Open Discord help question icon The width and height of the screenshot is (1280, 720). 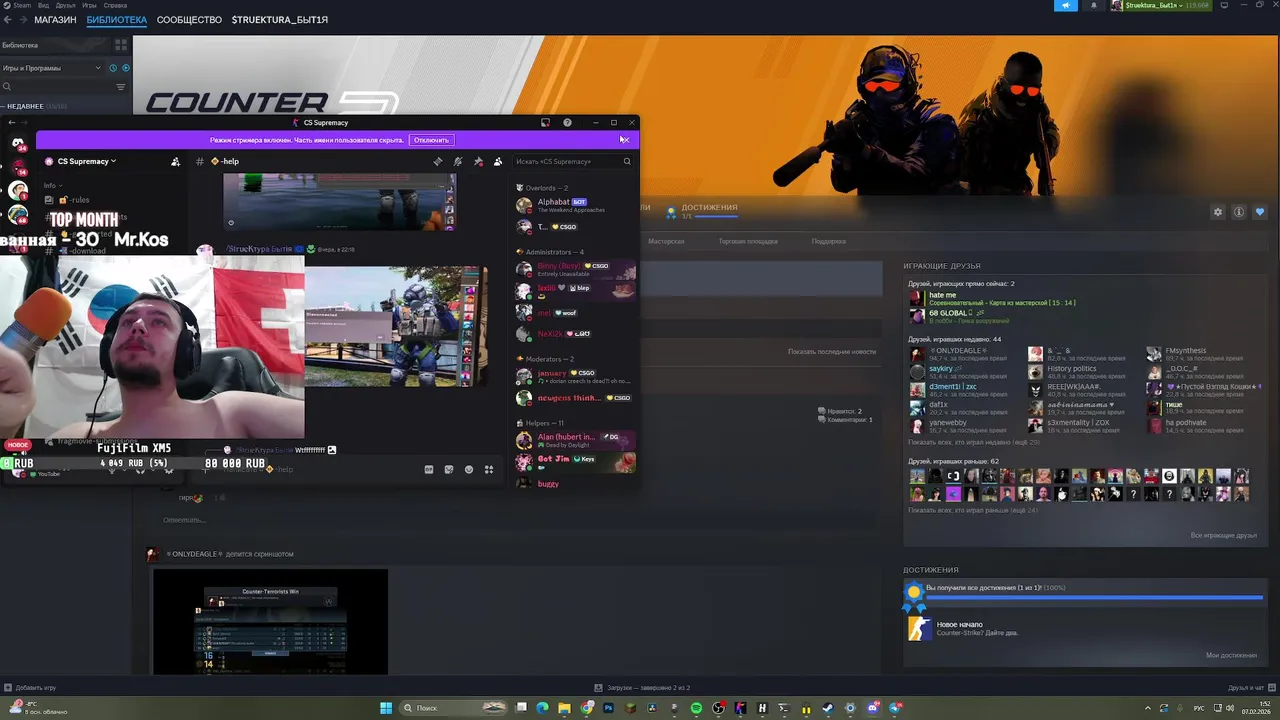click(x=567, y=123)
